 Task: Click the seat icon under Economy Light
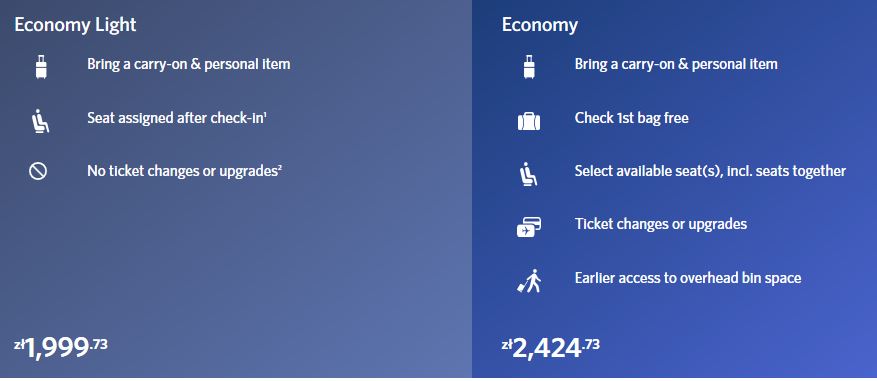point(40,121)
